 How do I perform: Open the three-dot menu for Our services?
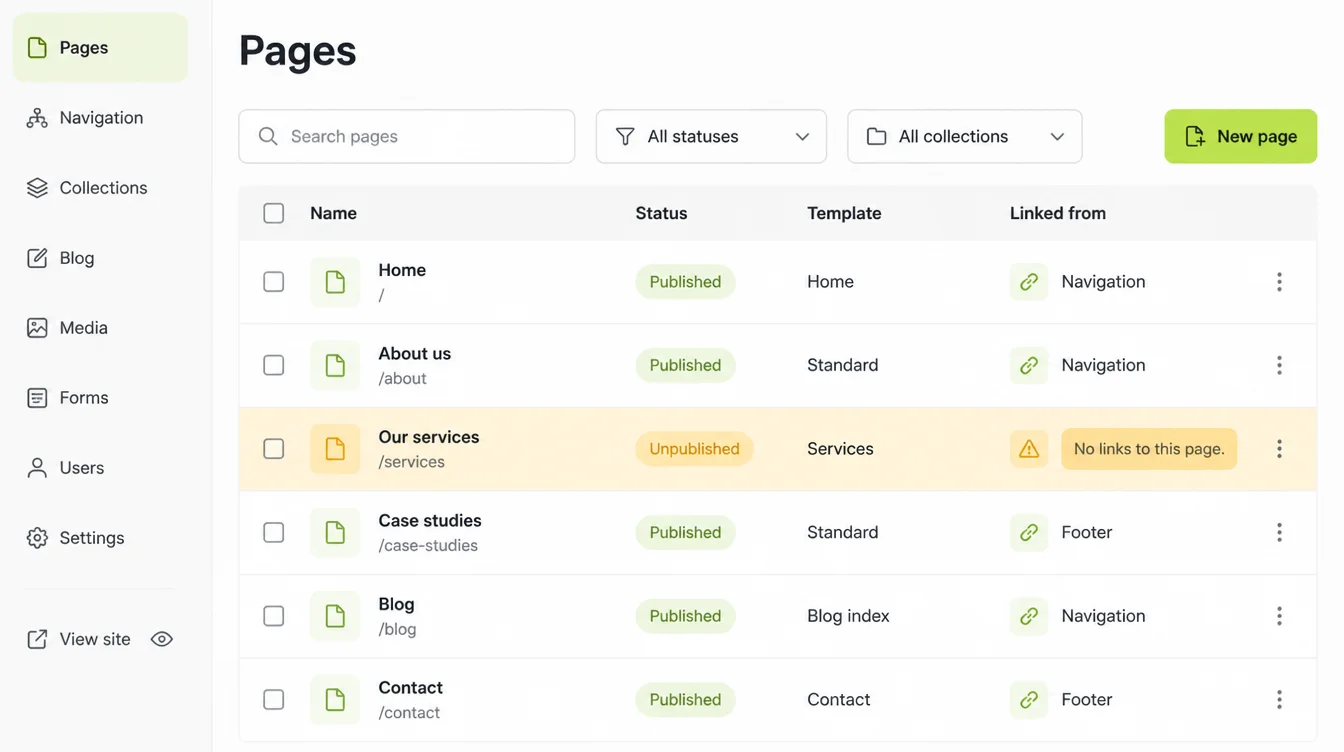1279,449
